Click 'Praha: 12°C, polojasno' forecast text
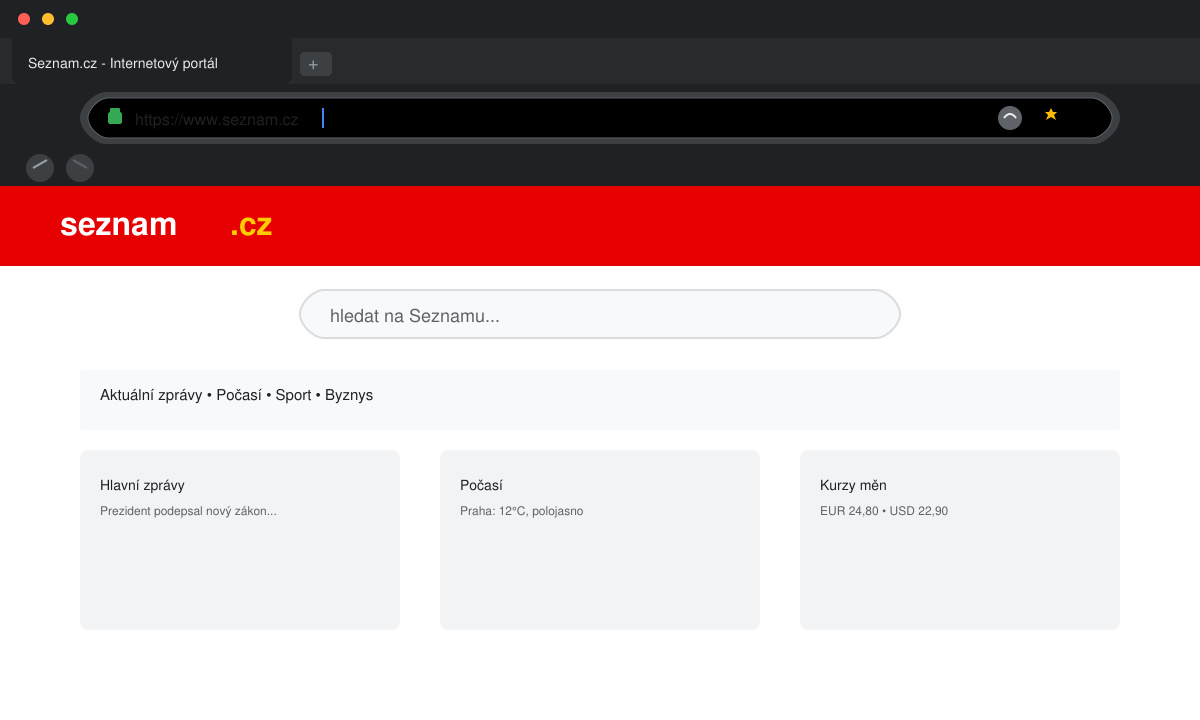1200x720 pixels. coord(521,511)
